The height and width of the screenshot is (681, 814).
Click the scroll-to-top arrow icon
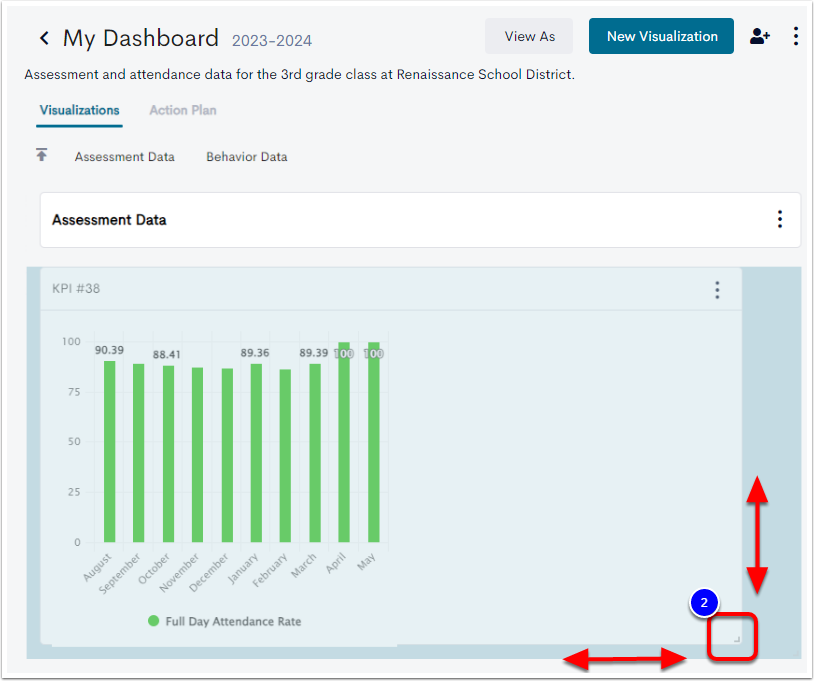(42, 155)
